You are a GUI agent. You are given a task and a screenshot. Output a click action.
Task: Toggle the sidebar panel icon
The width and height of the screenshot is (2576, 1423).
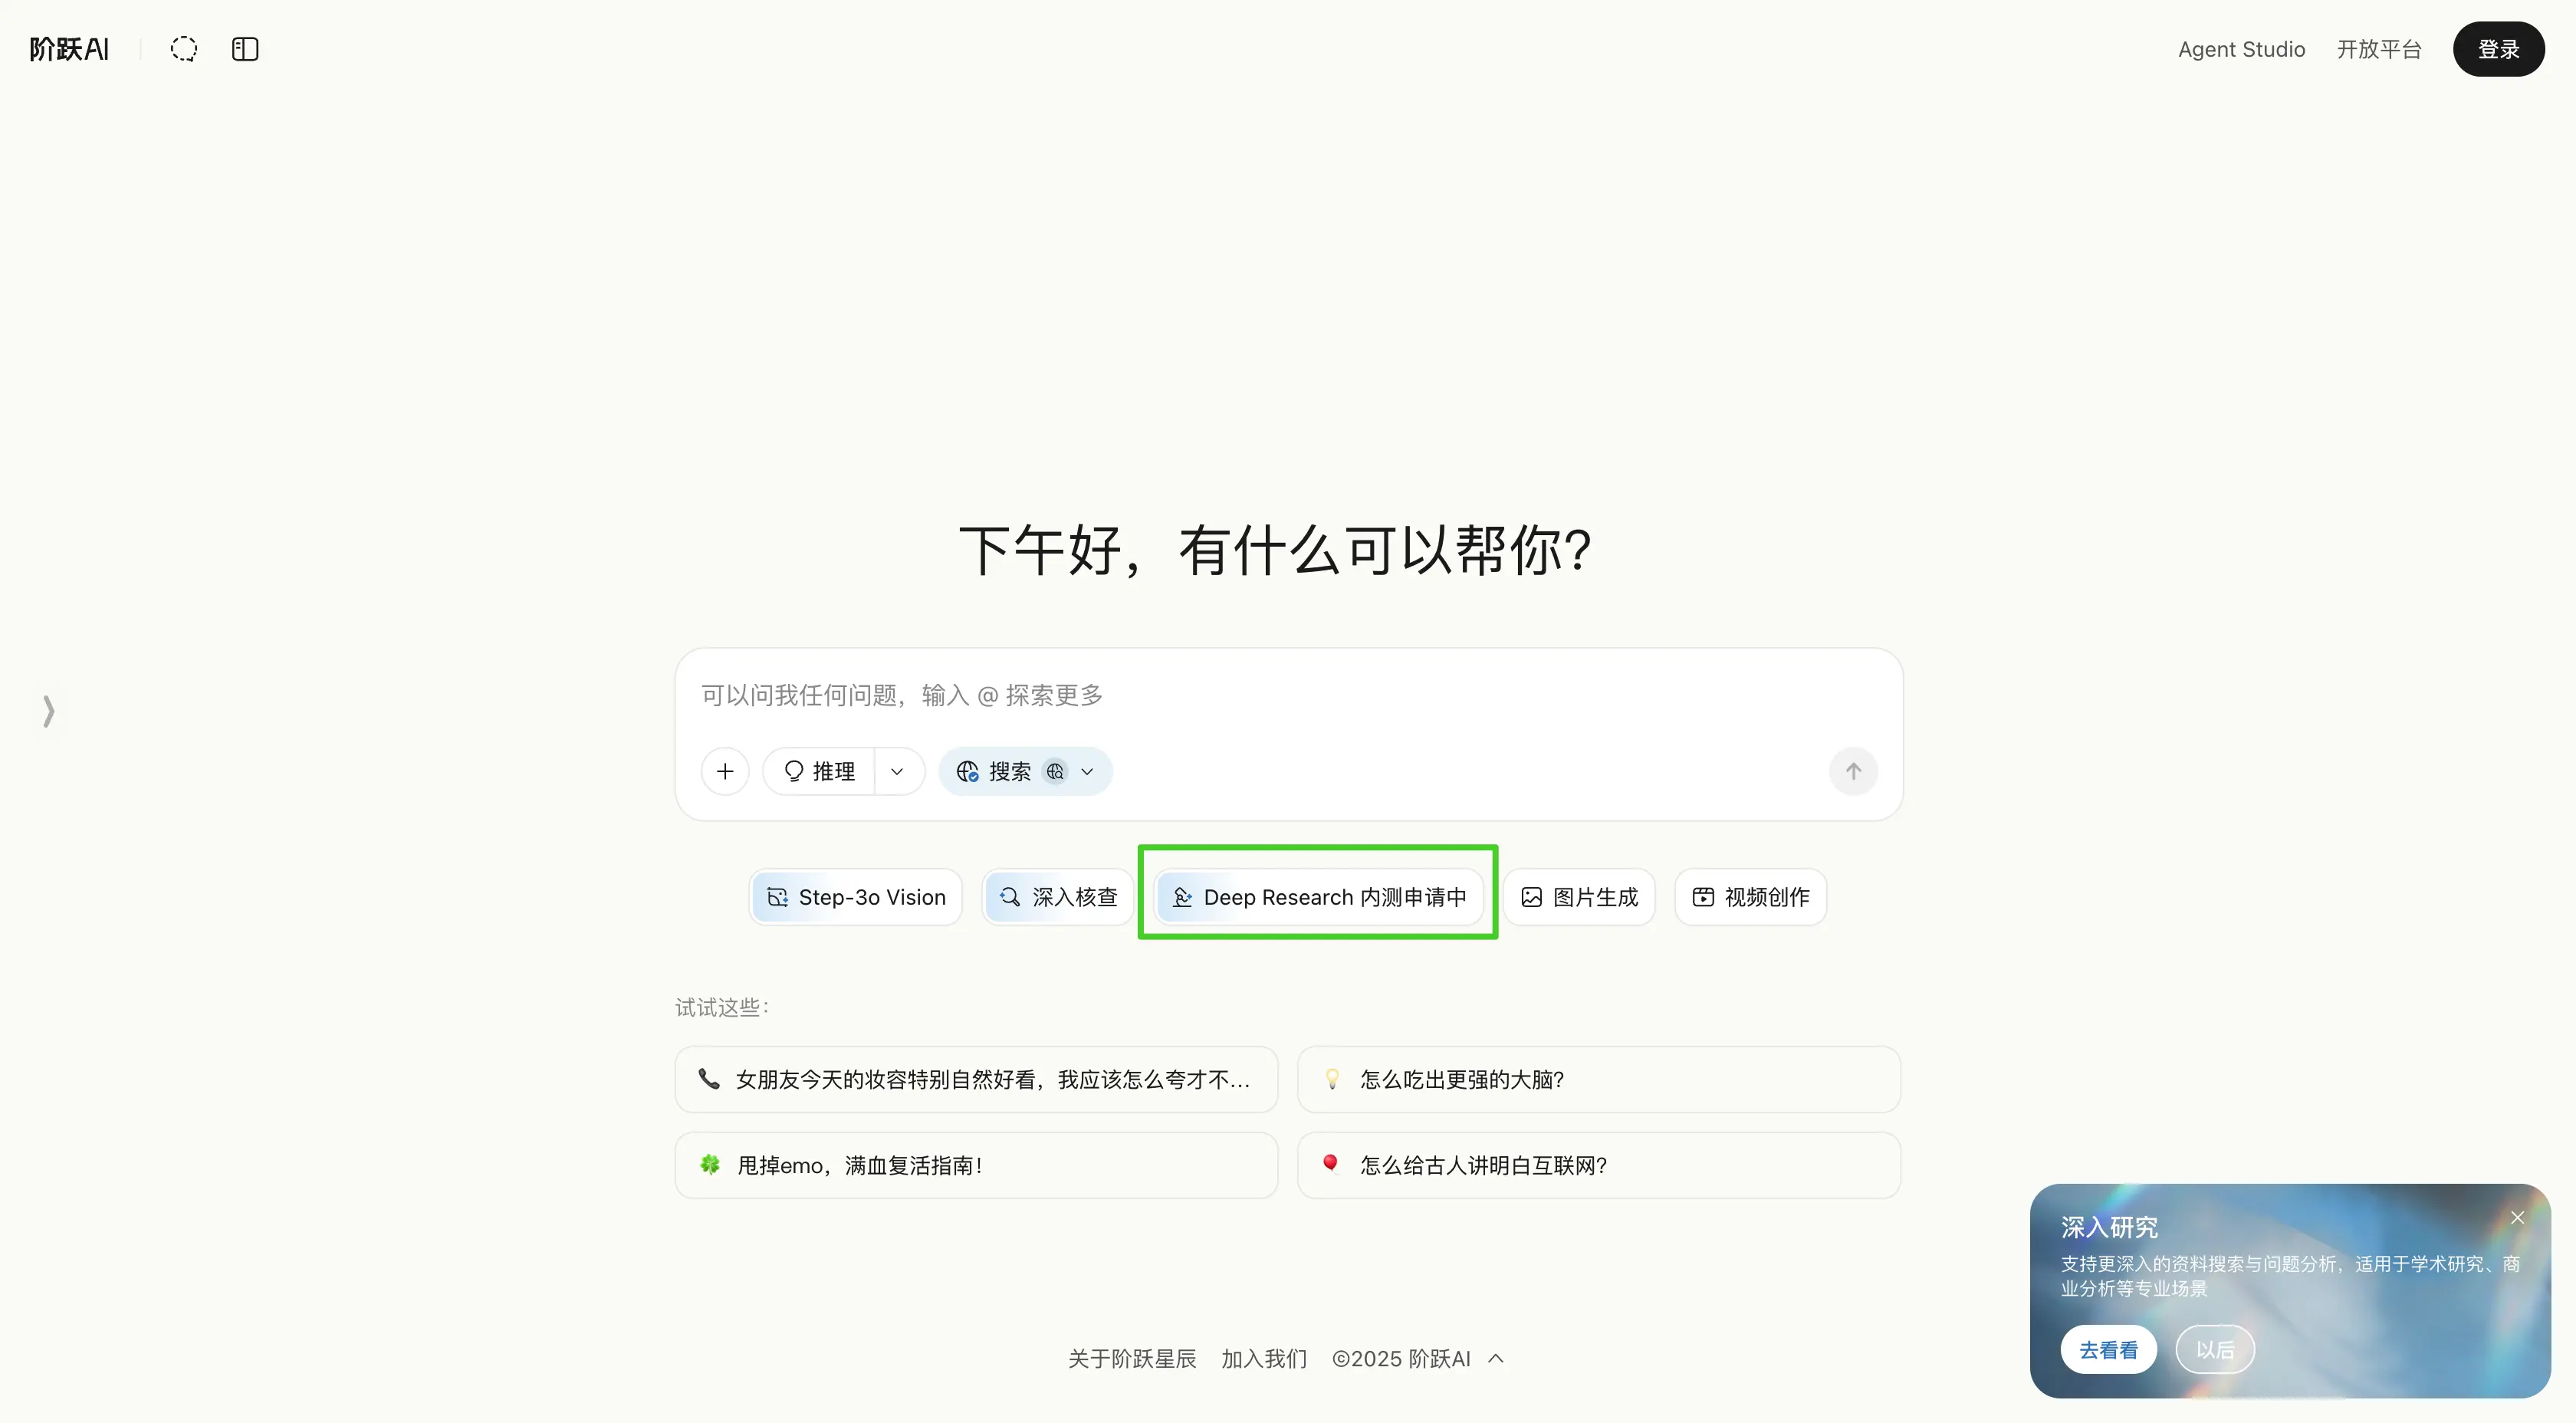click(245, 49)
